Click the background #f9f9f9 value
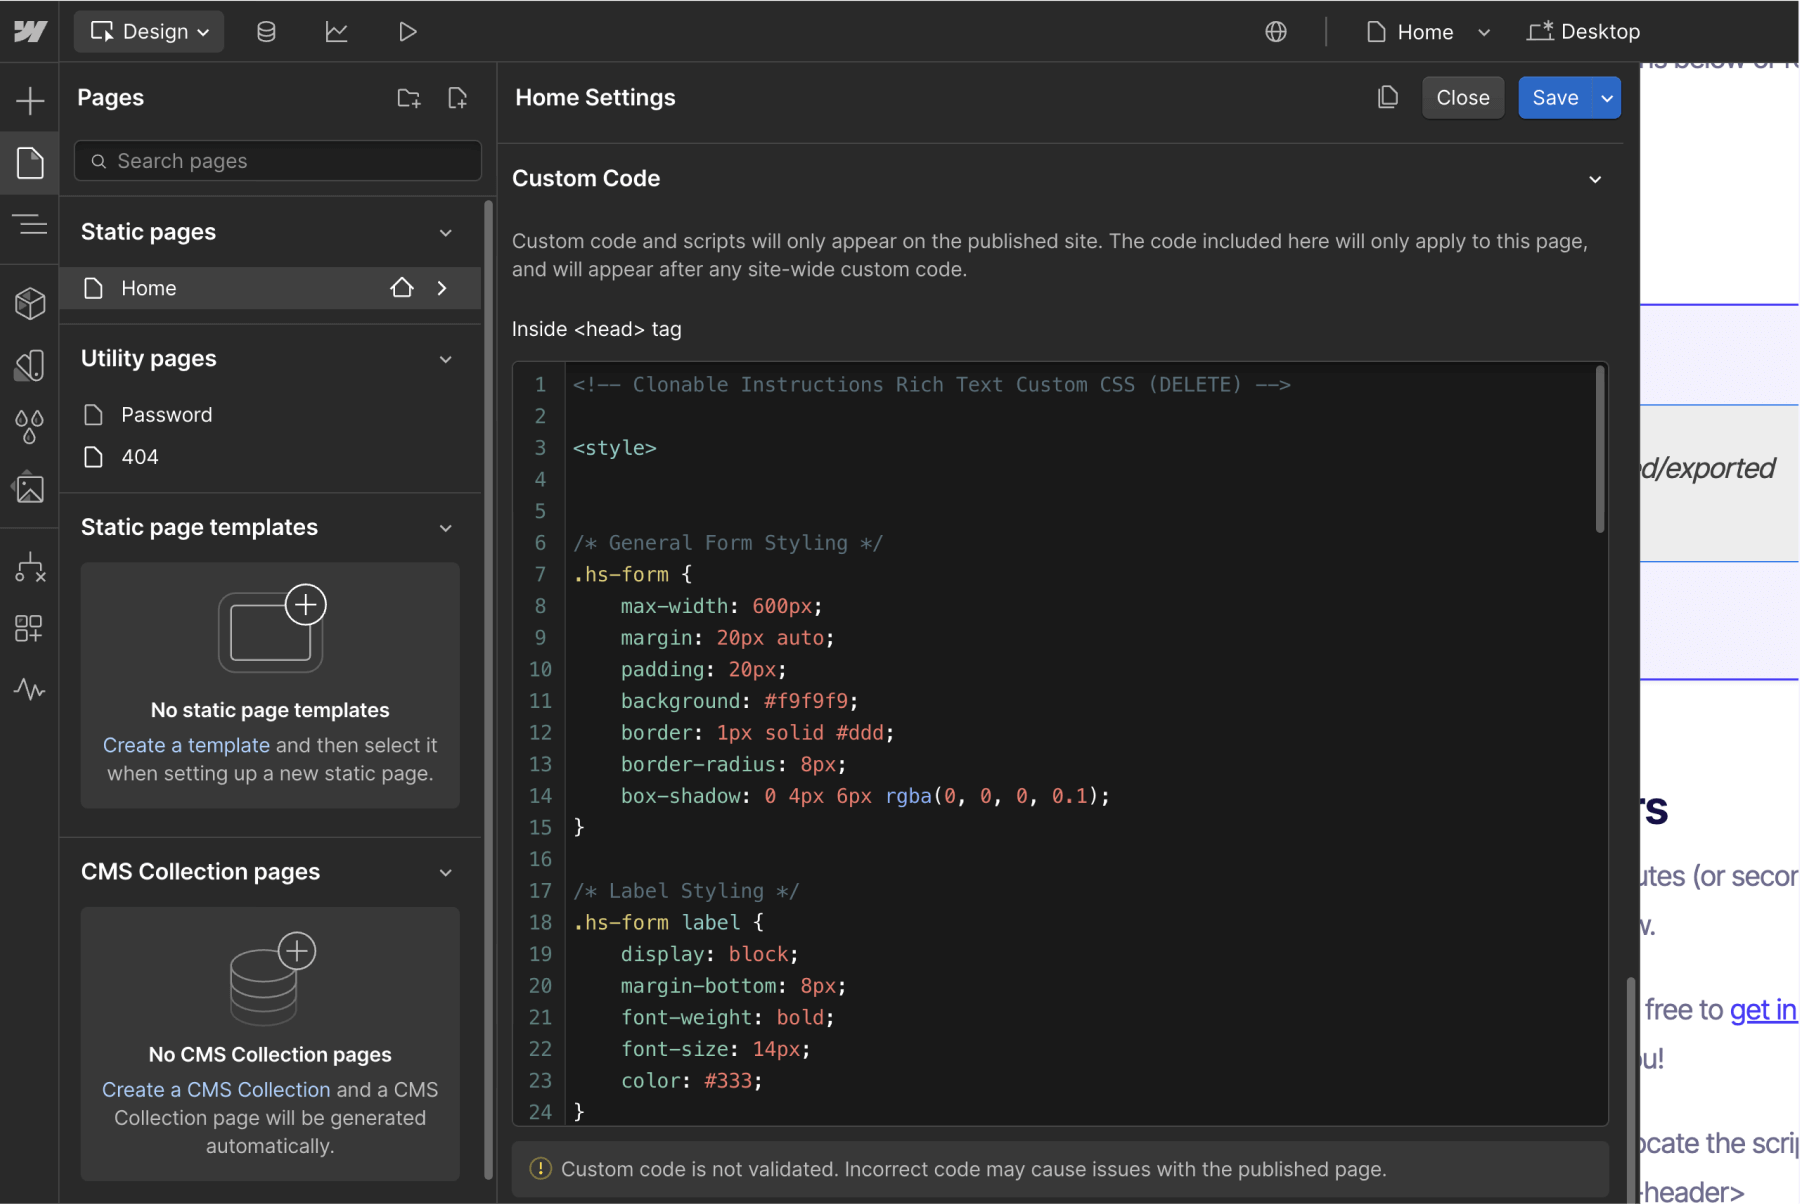The image size is (1800, 1204). point(806,701)
